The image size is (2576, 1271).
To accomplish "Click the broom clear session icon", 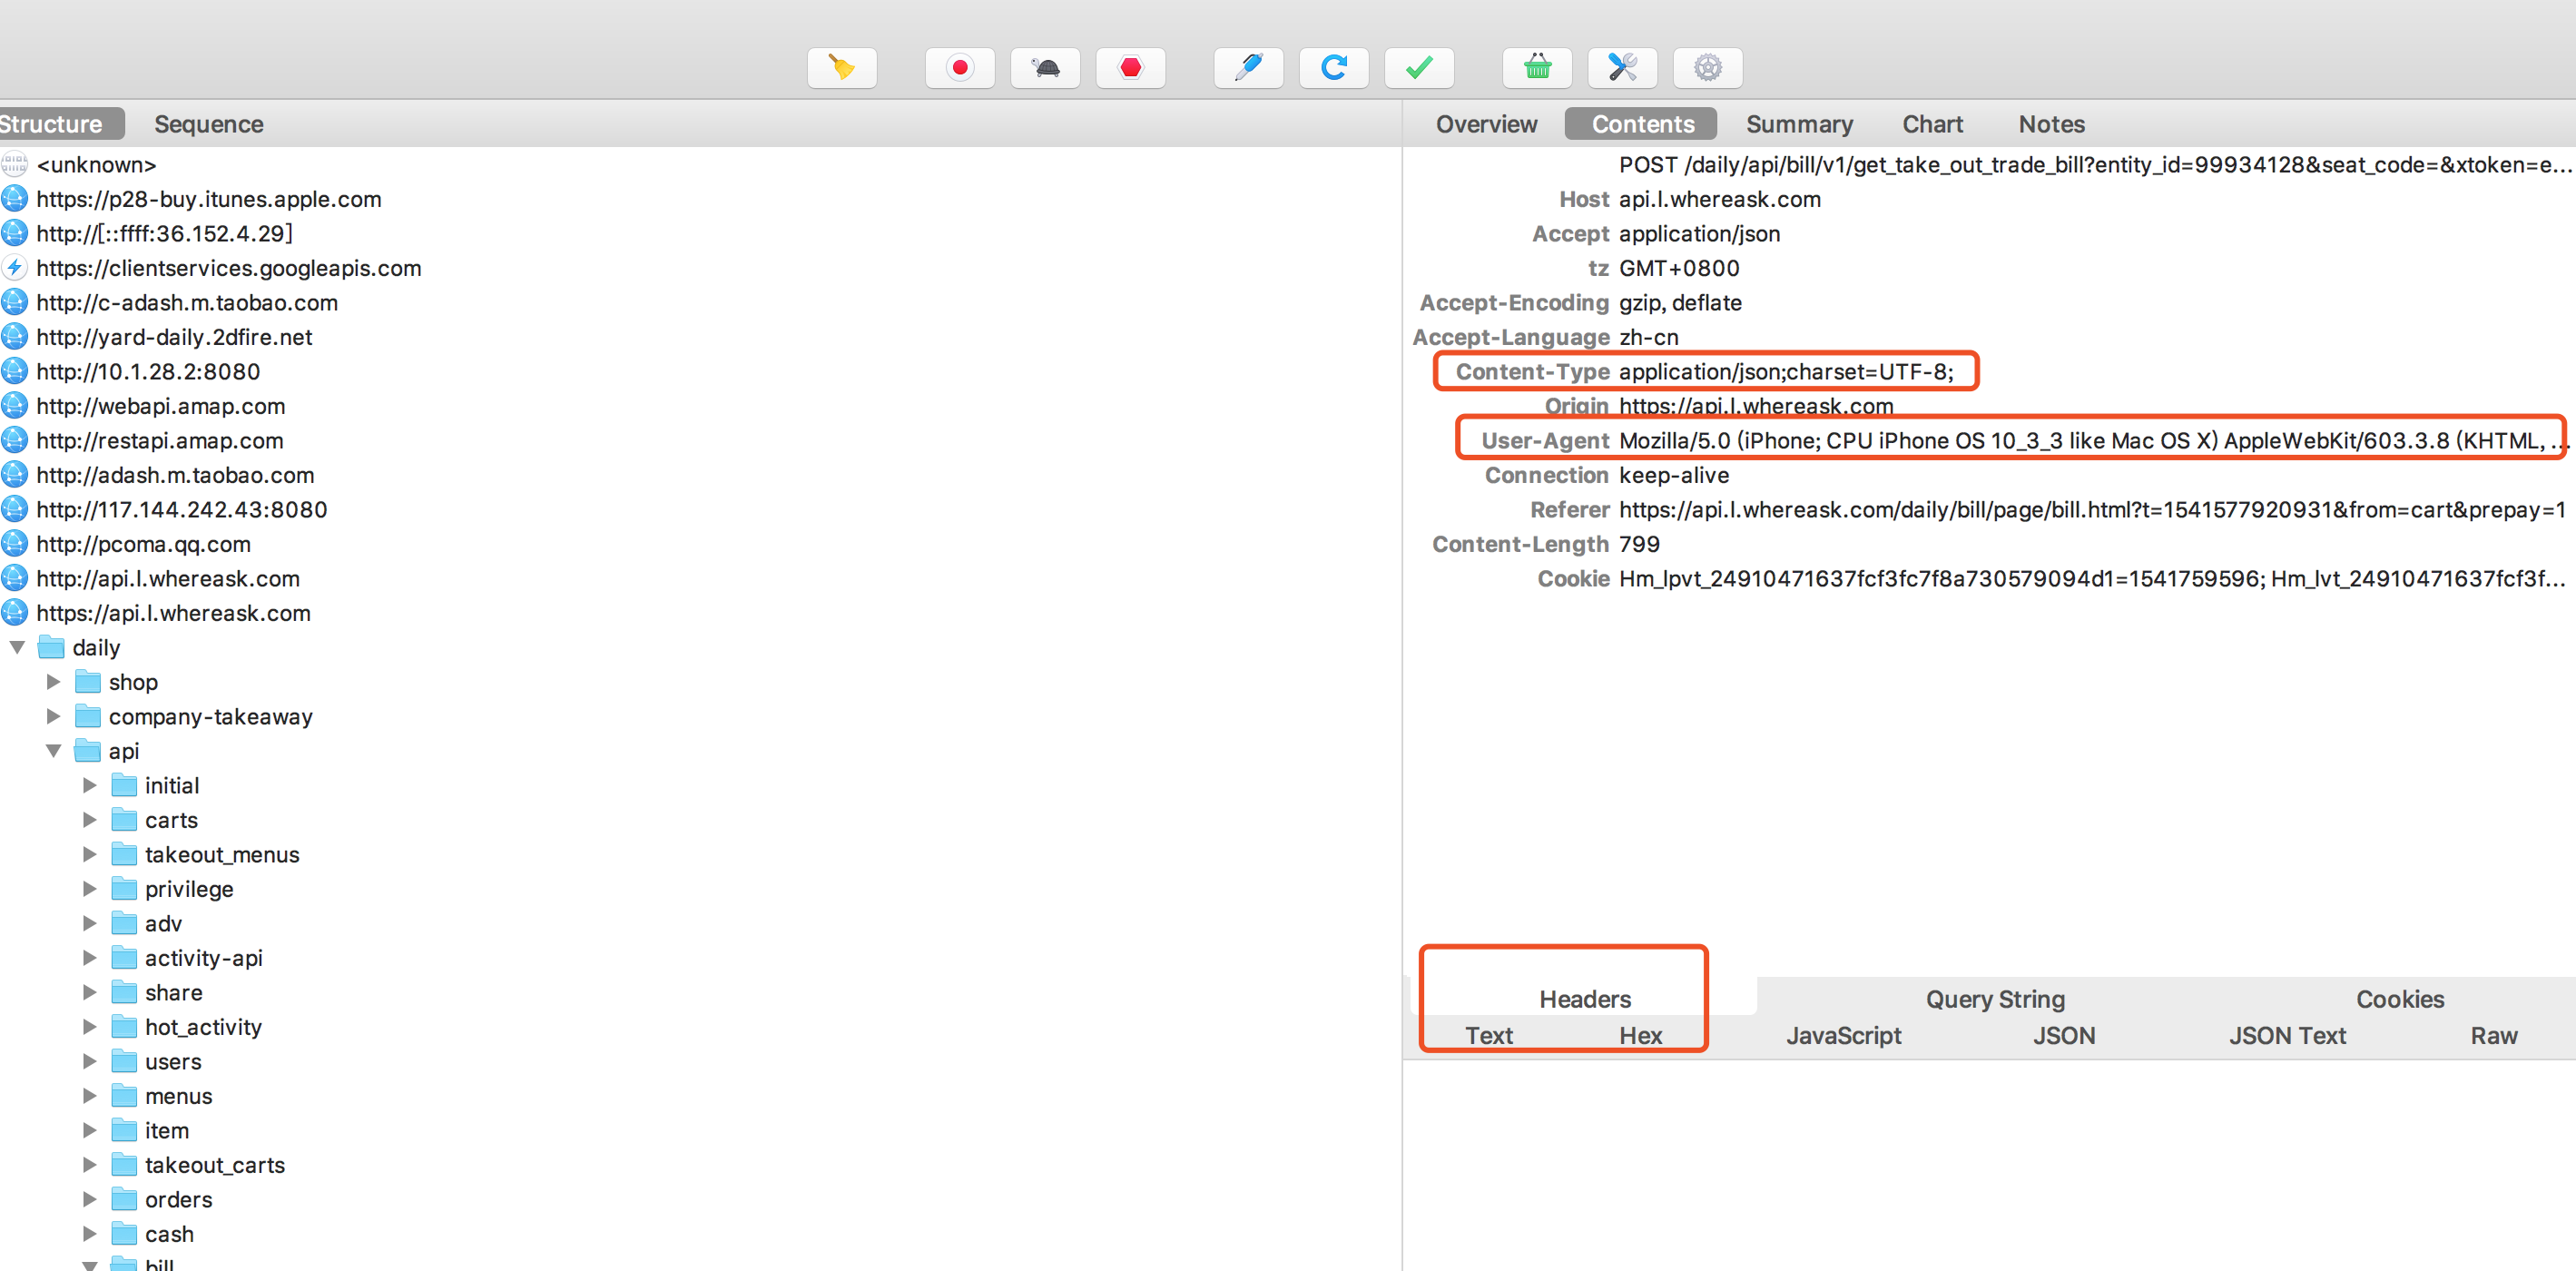I will coord(841,68).
